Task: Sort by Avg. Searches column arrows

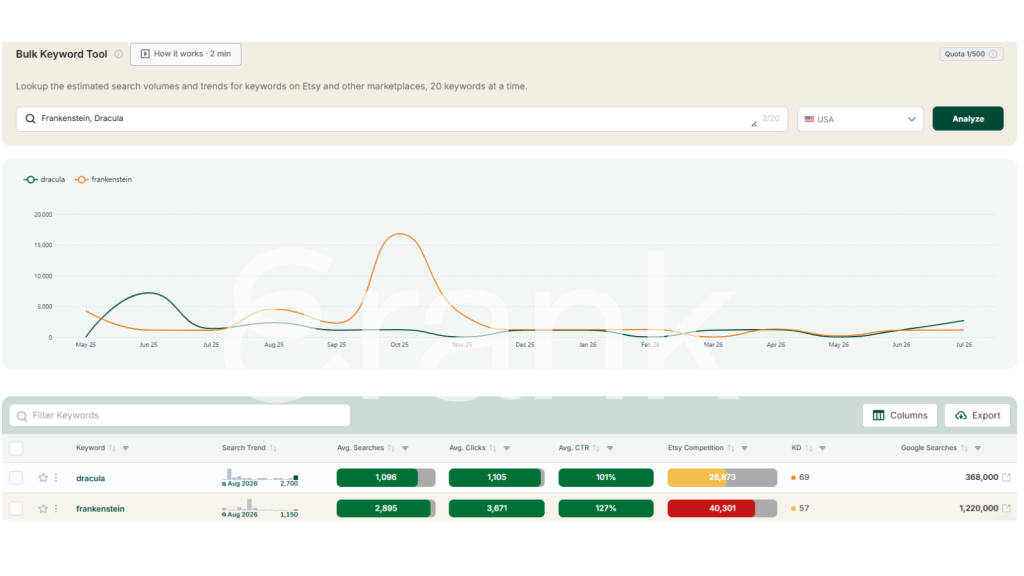Action: pos(391,448)
